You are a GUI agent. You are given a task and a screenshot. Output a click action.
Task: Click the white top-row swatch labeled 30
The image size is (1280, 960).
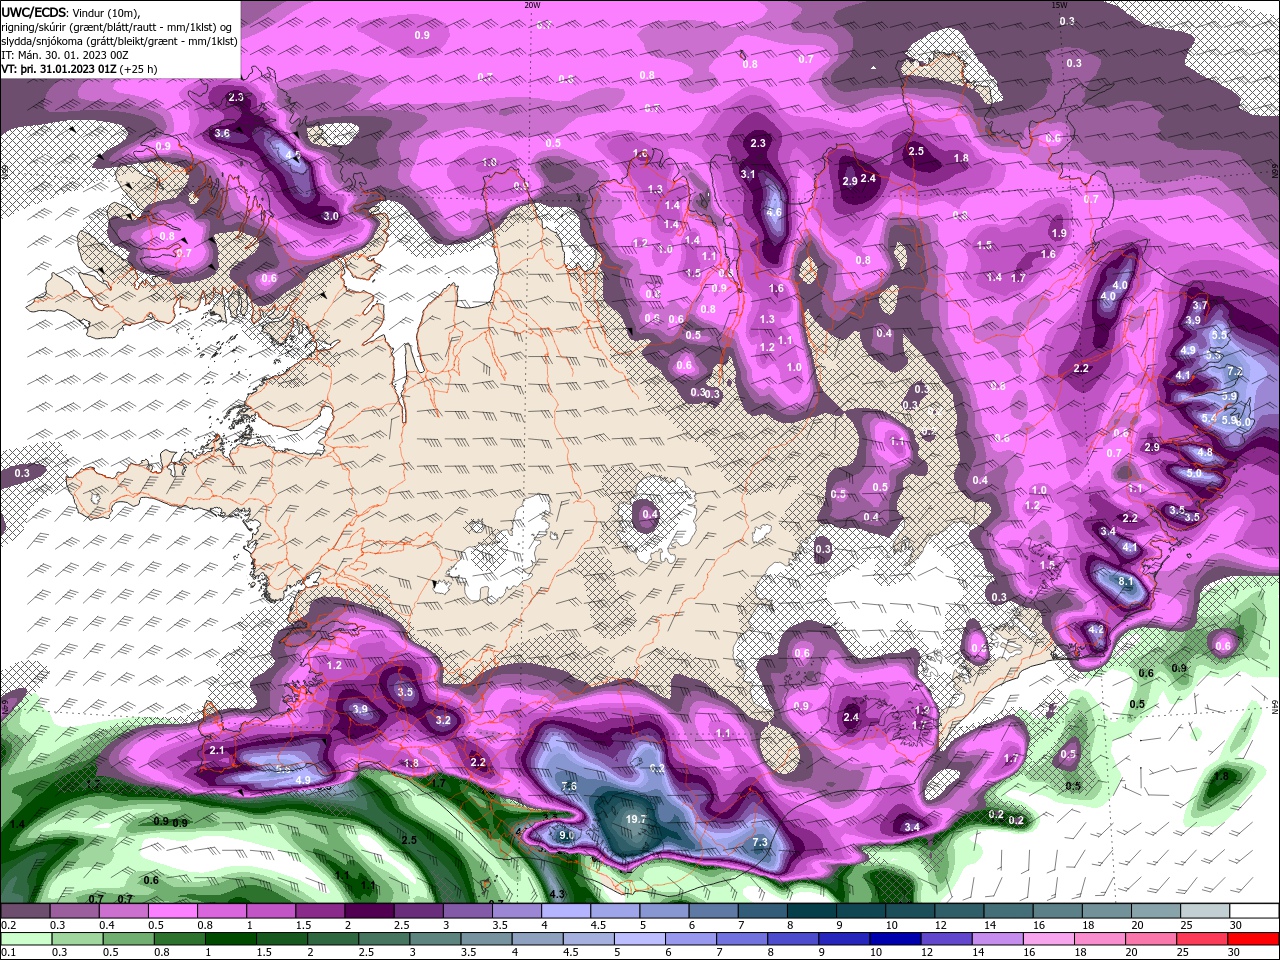point(1254,911)
